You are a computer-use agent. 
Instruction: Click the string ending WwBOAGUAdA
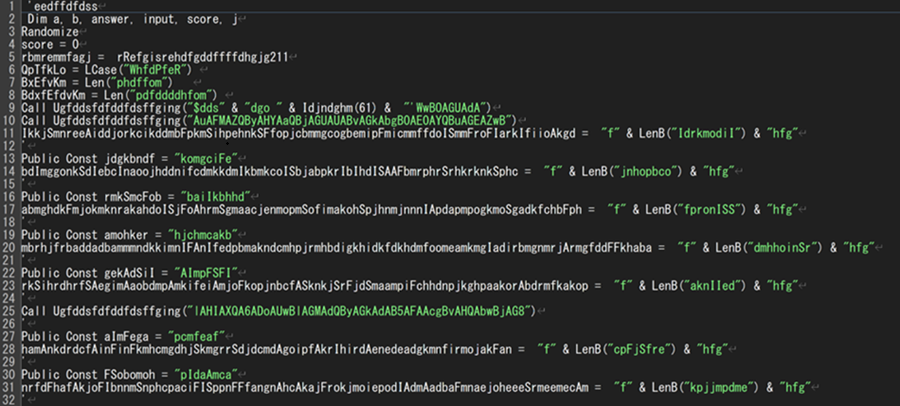(446, 107)
